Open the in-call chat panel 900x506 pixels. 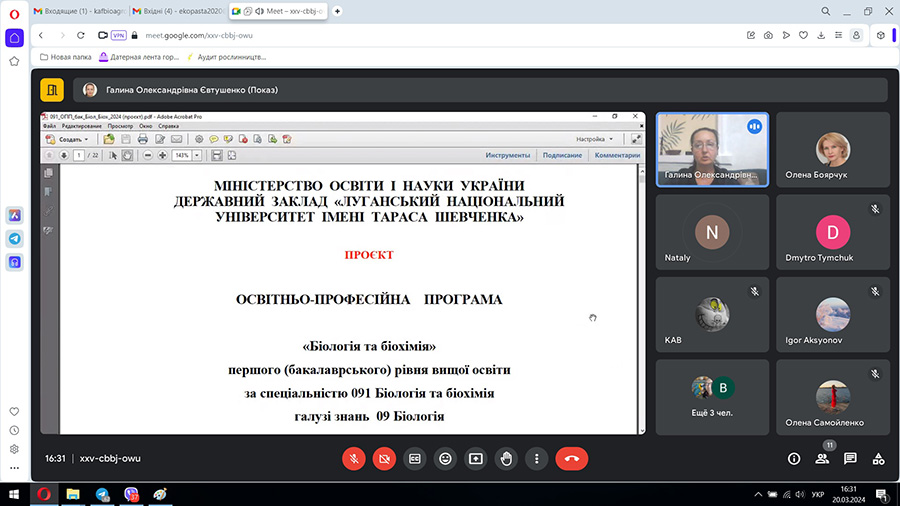[x=850, y=458]
